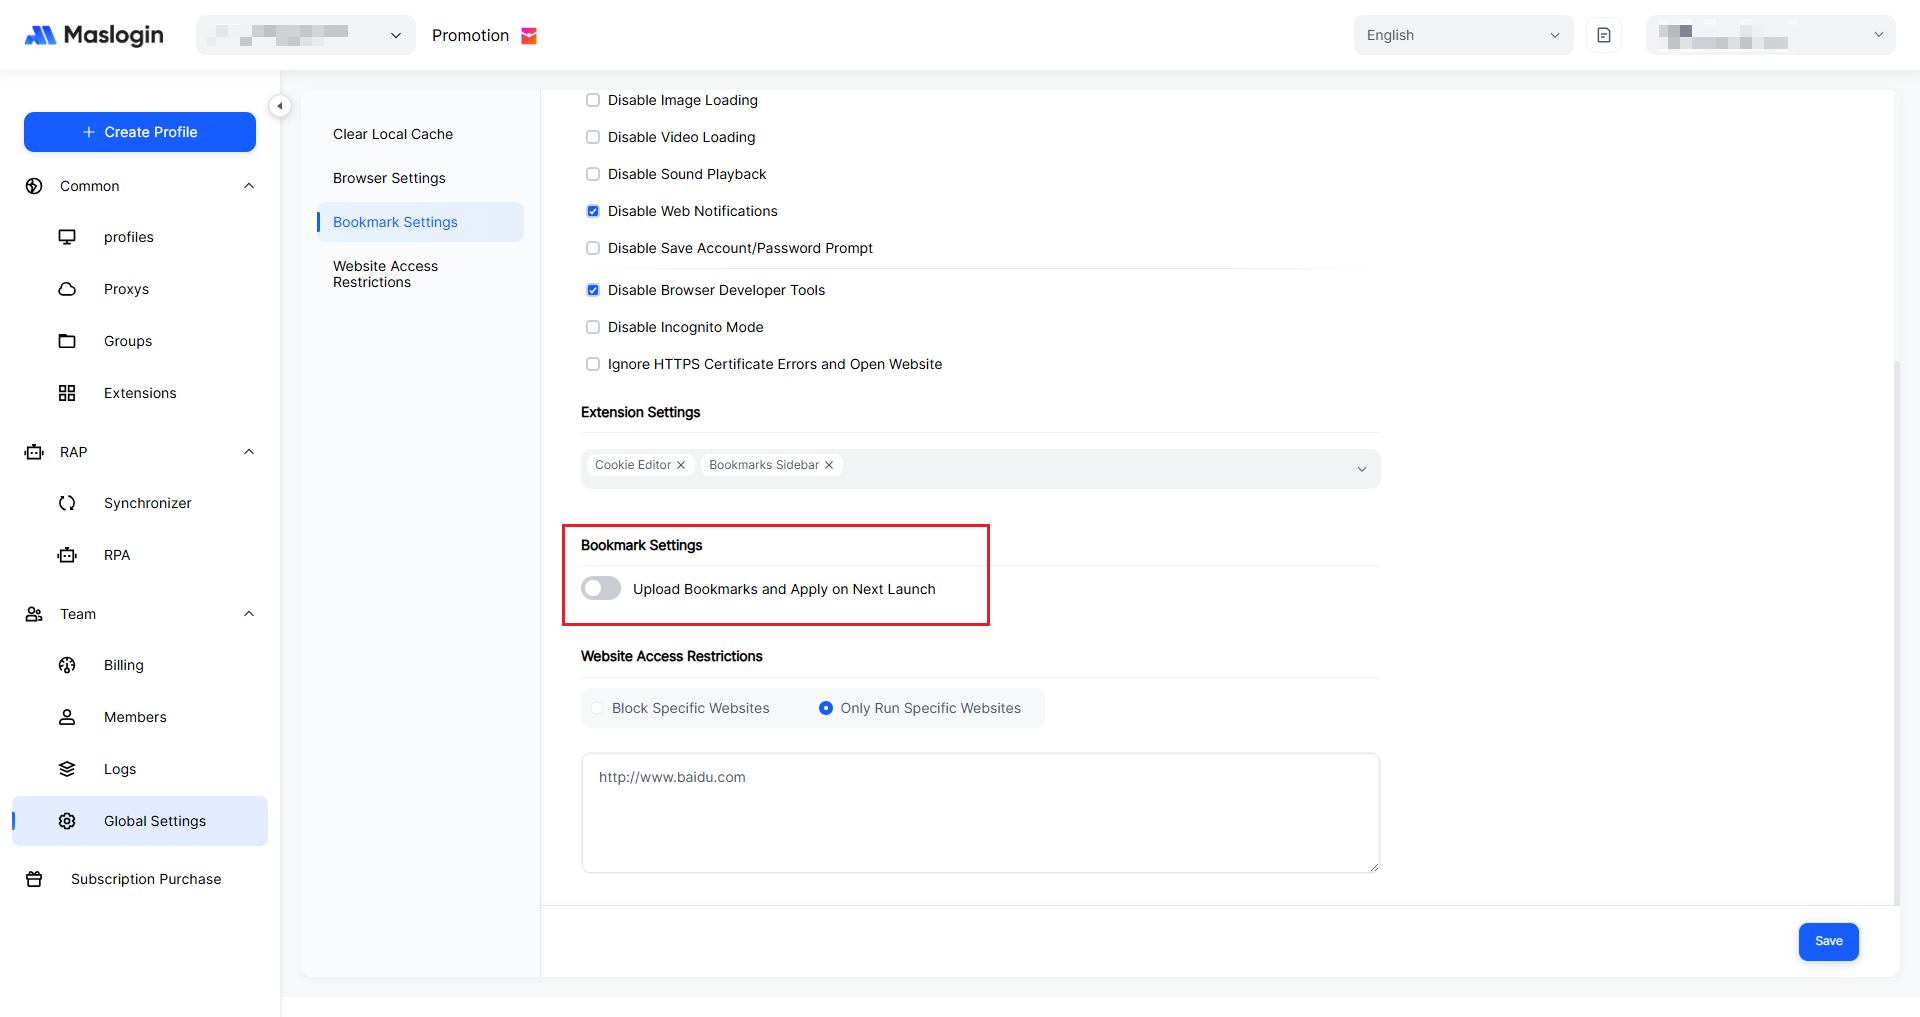Image resolution: width=1920 pixels, height=1017 pixels.
Task: Expand the Extension Settings dropdown
Action: tap(1361, 469)
